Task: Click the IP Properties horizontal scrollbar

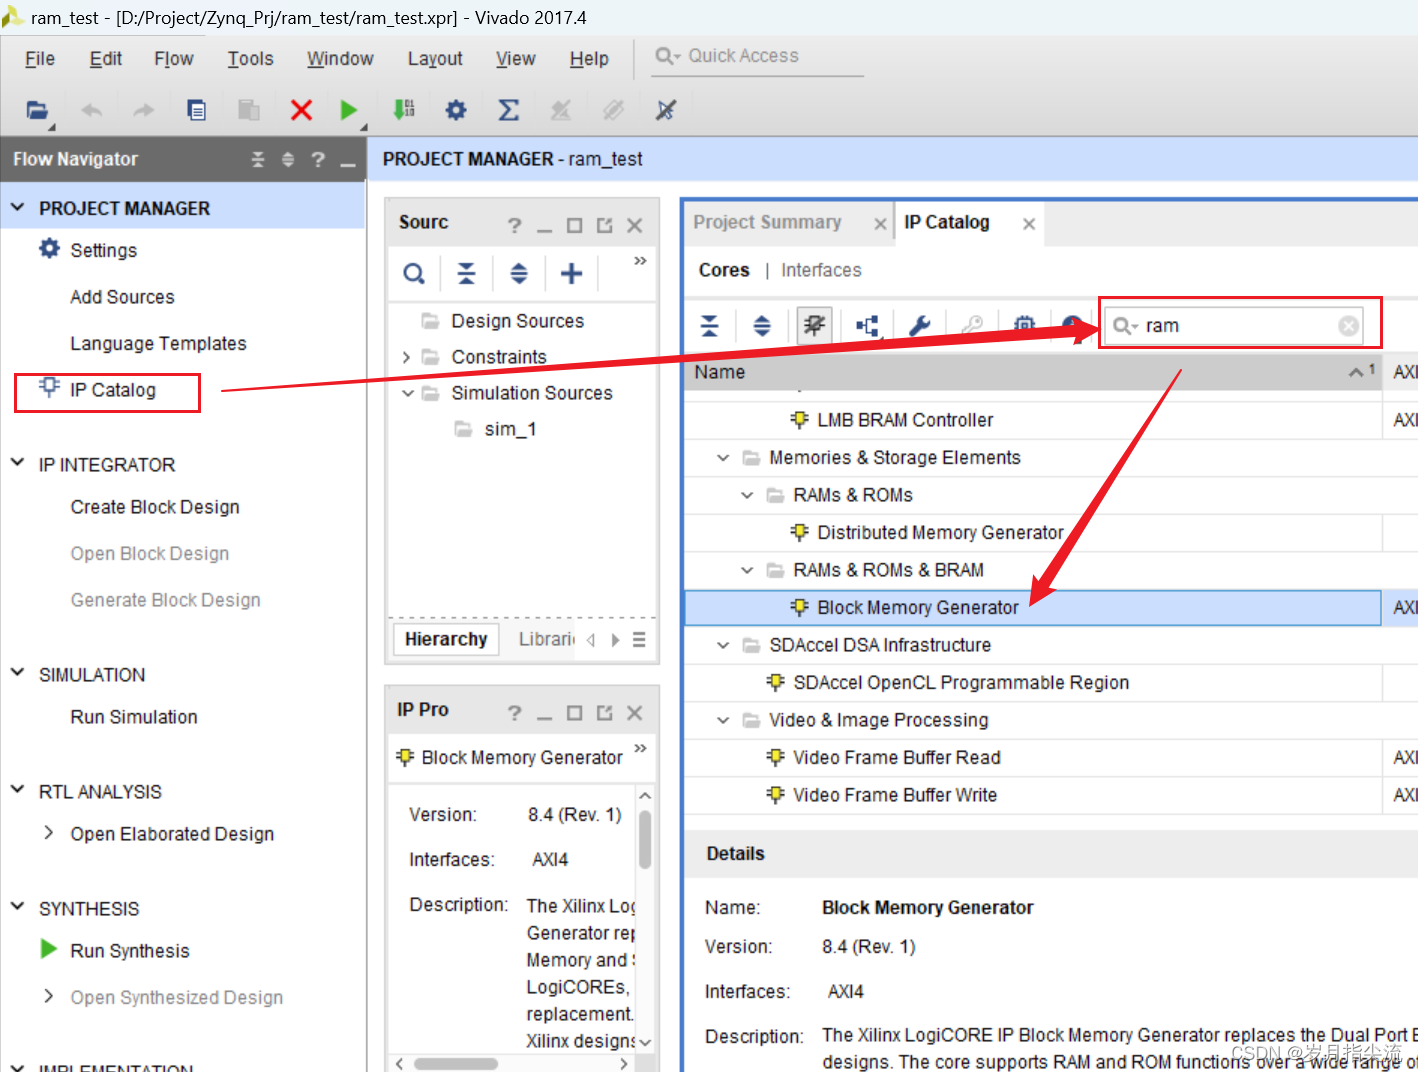Action: [x=456, y=1064]
